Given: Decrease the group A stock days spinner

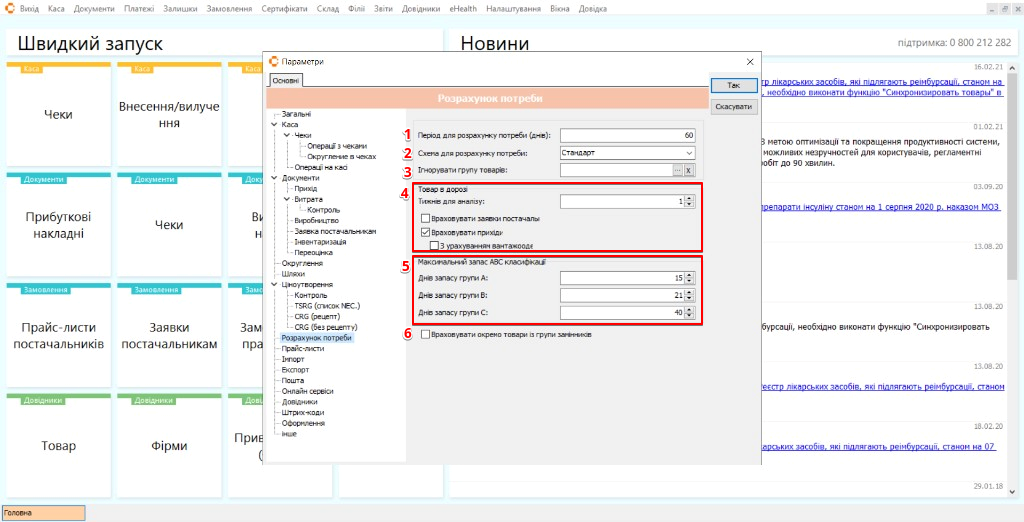Looking at the screenshot, I should click(x=689, y=281).
